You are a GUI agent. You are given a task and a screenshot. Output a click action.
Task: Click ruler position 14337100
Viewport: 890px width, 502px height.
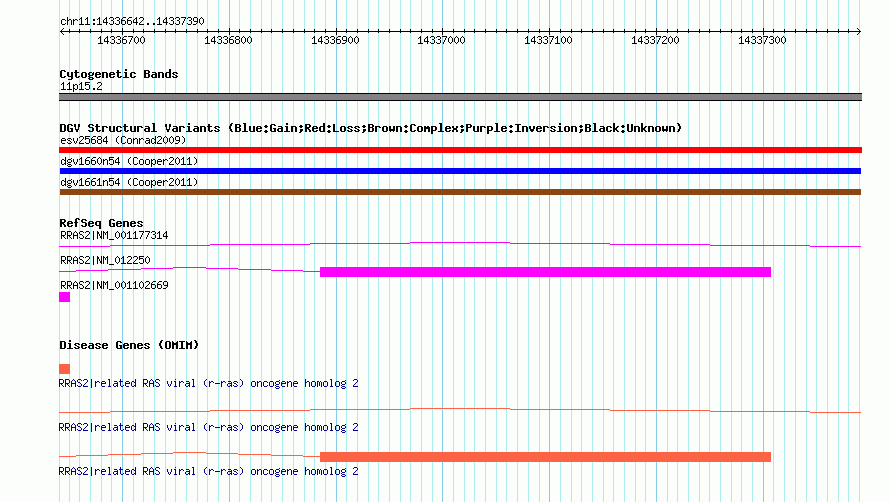(548, 40)
